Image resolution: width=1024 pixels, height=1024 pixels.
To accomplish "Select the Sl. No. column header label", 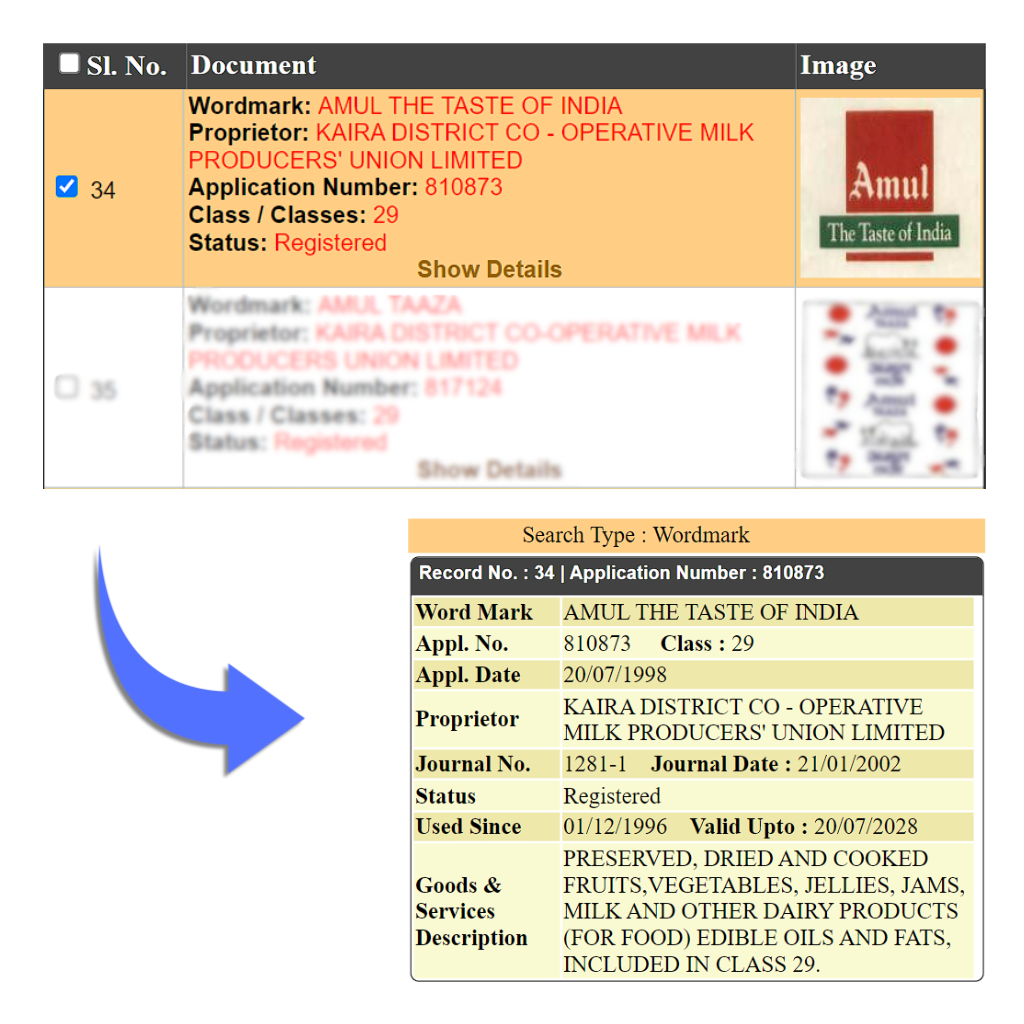I will [126, 66].
